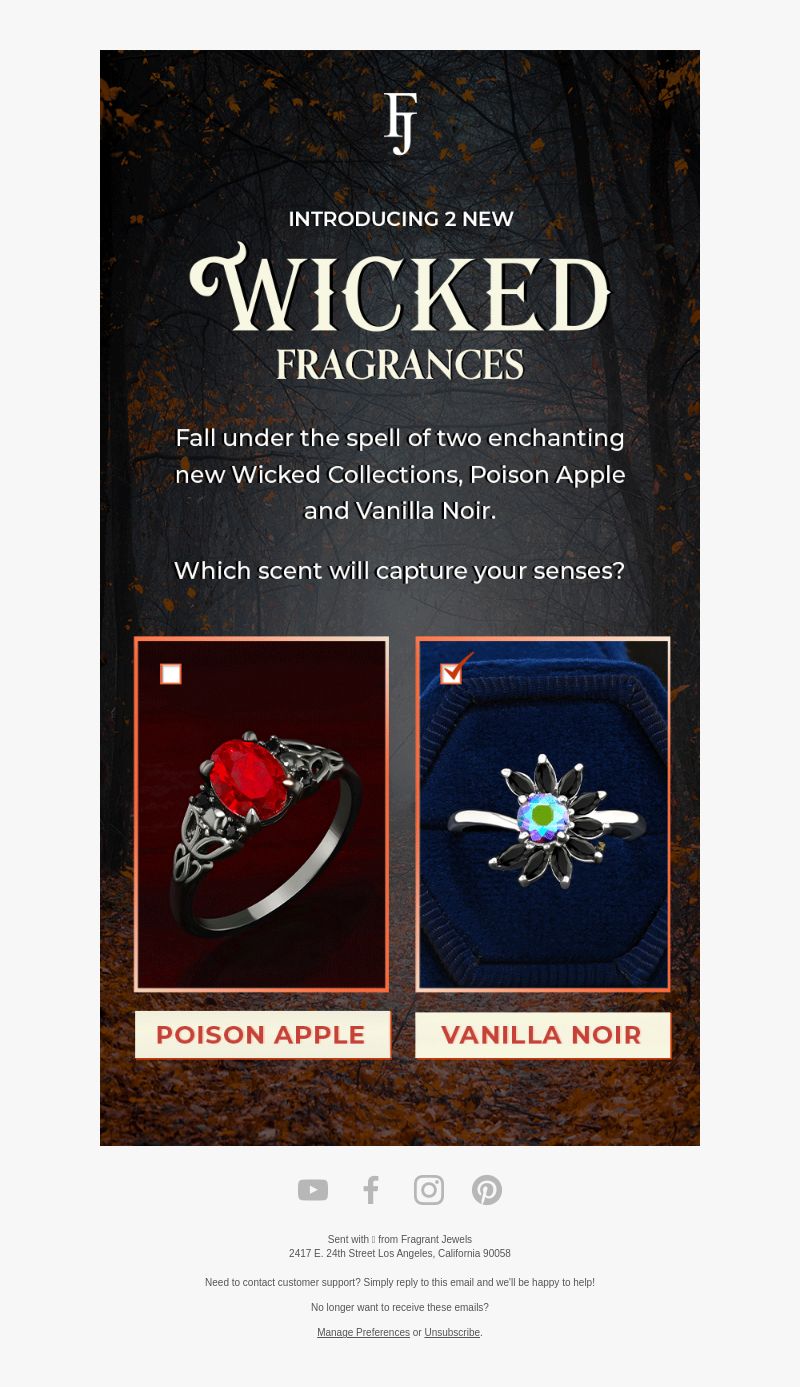This screenshot has width=800, height=1387.
Task: Click the WICKED headline text
Action: tap(400, 287)
